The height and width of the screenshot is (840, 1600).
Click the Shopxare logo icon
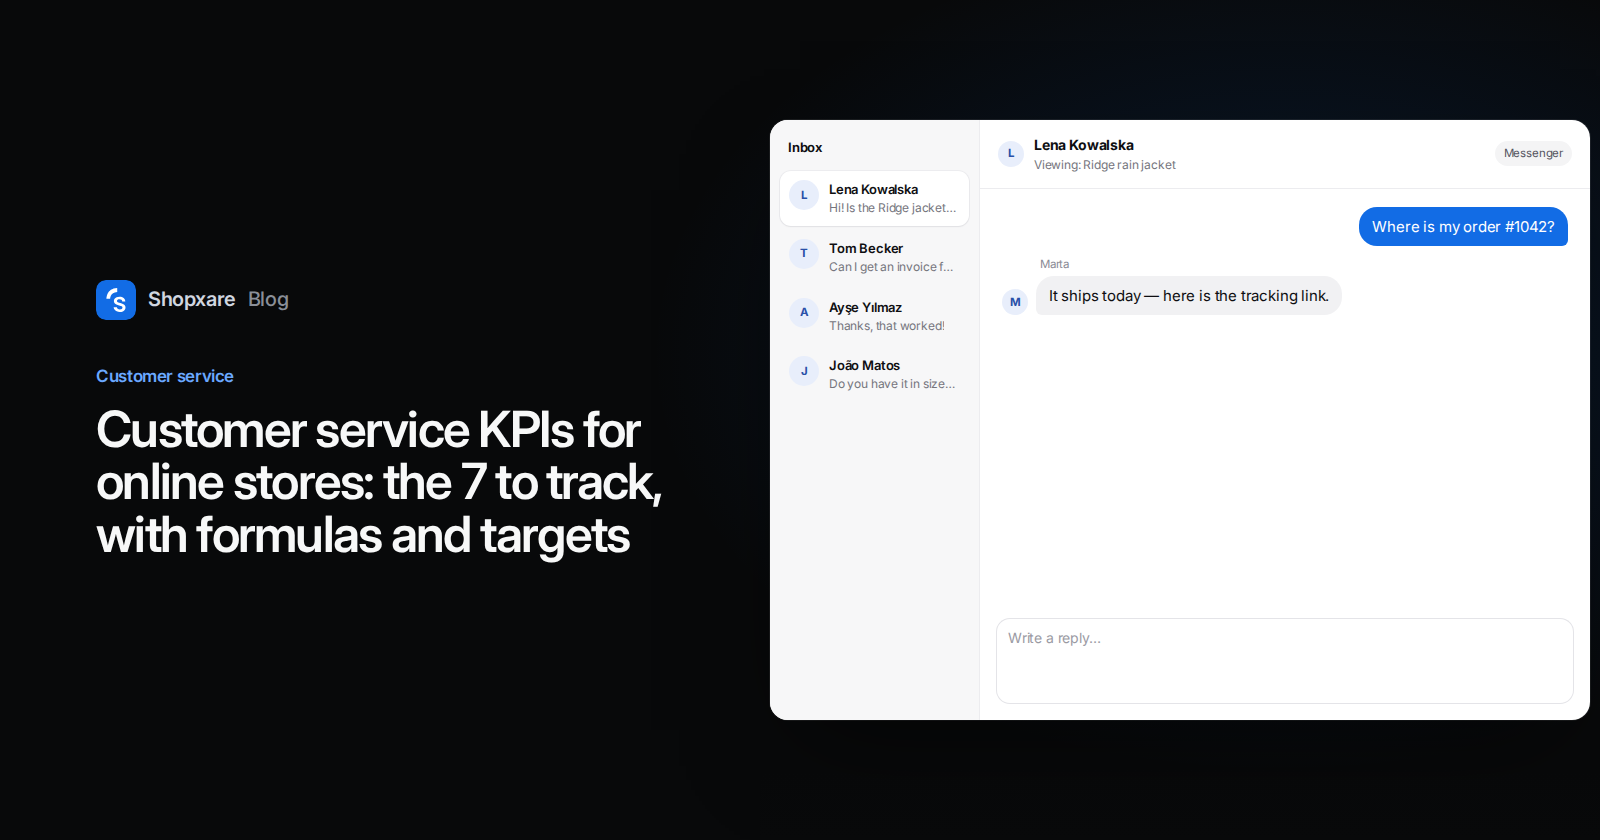coord(116,300)
